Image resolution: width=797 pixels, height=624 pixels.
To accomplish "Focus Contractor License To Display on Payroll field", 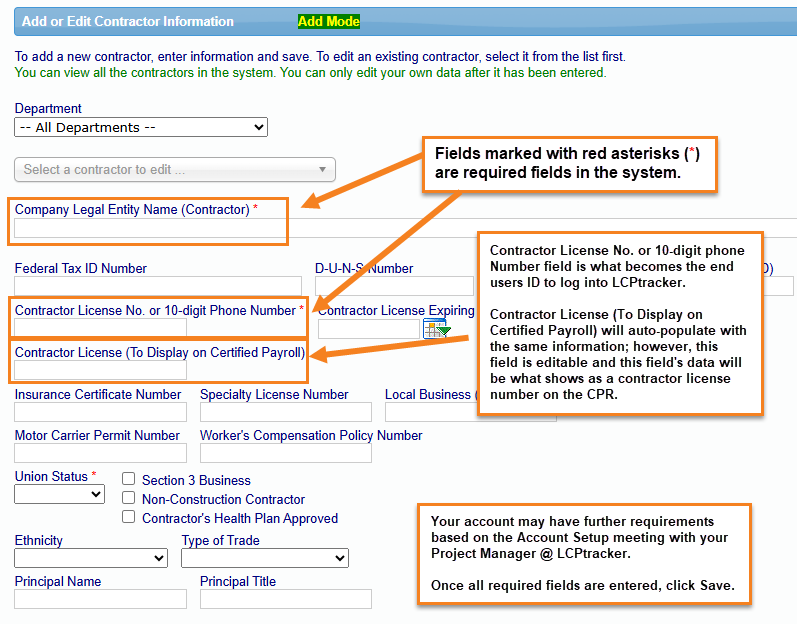I will click(x=101, y=370).
